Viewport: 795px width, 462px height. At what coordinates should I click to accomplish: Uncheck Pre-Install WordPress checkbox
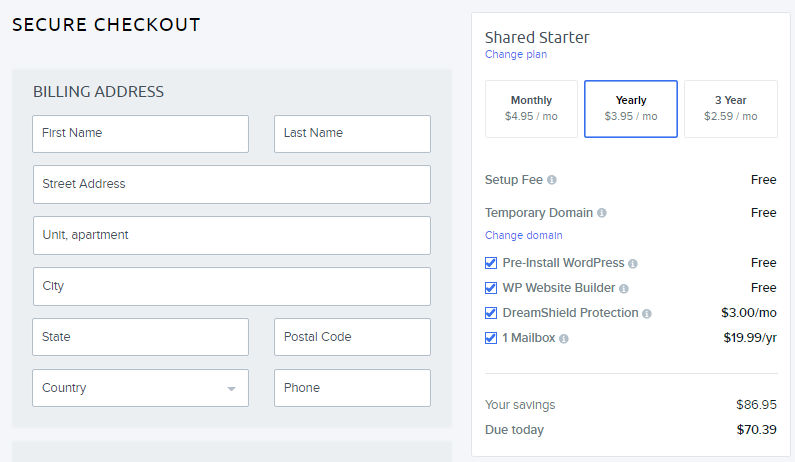click(491, 263)
